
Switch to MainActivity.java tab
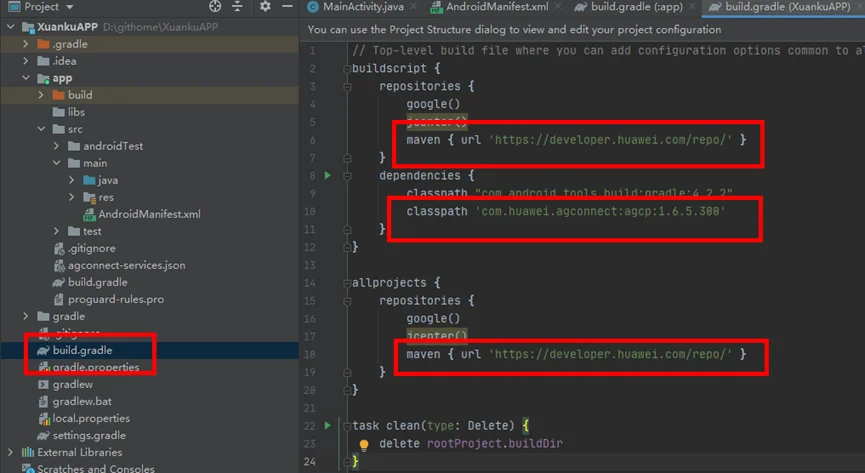(x=363, y=7)
